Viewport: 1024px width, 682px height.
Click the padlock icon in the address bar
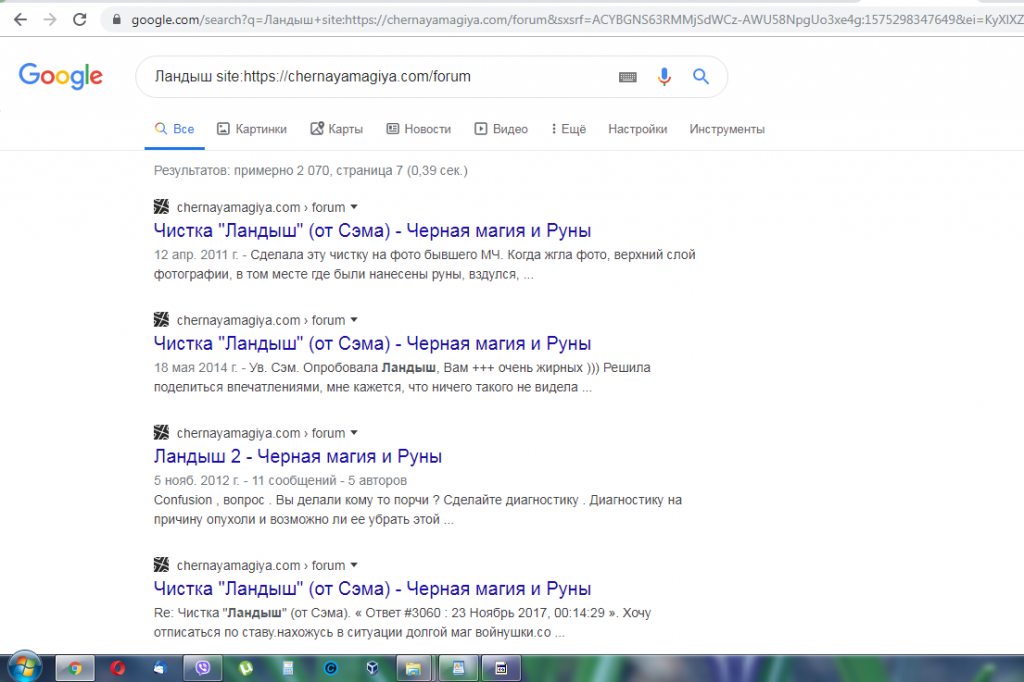tap(117, 20)
